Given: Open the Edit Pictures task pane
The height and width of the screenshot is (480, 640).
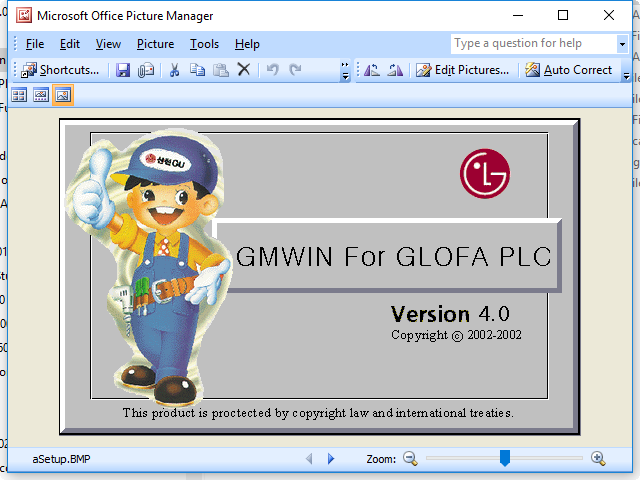Looking at the screenshot, I should (462, 70).
